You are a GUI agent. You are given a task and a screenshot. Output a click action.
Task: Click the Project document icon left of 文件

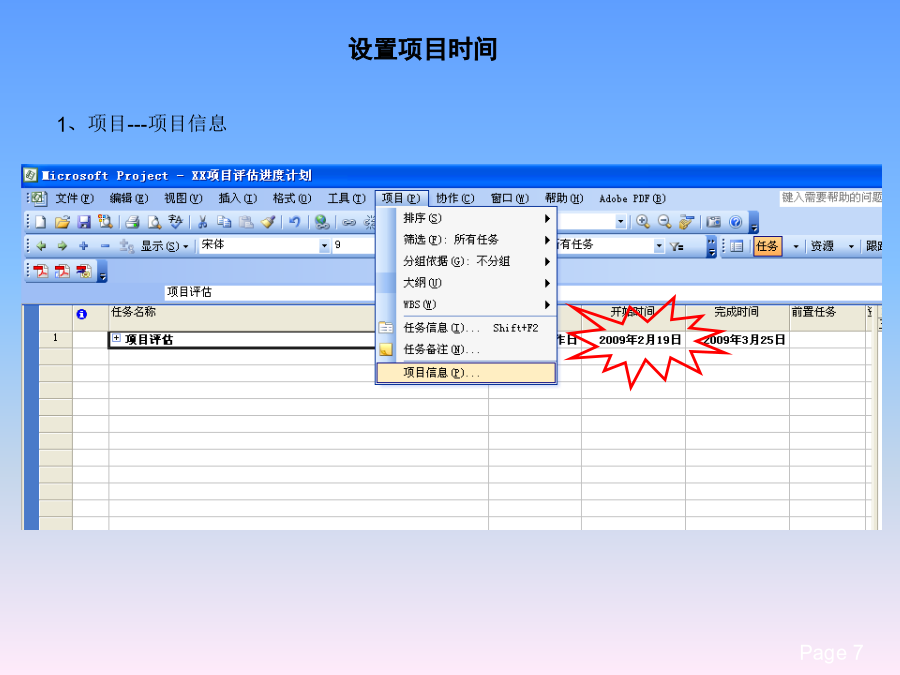coord(38,199)
